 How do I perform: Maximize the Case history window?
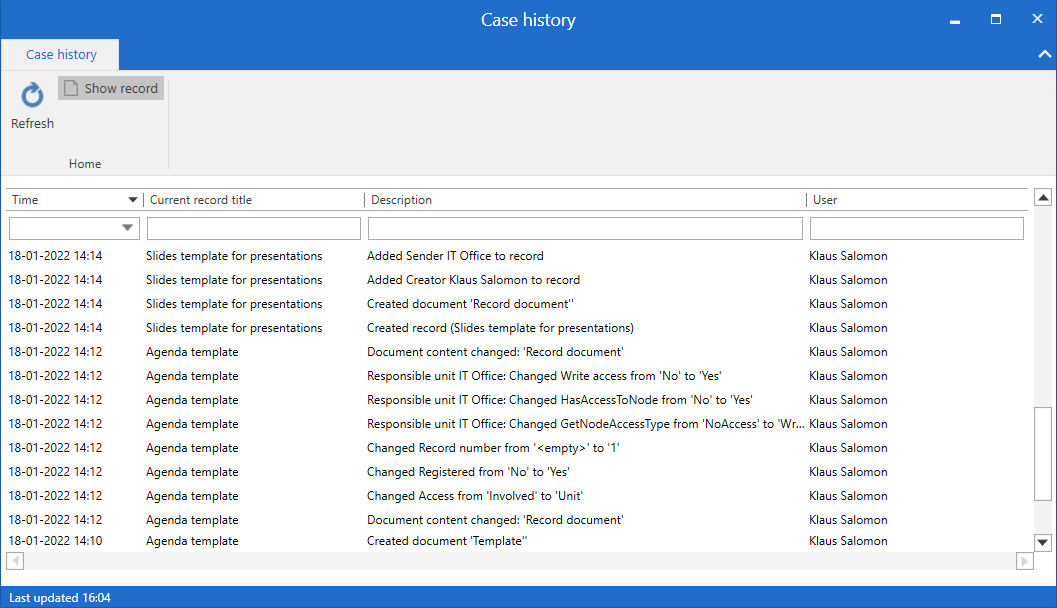(996, 19)
